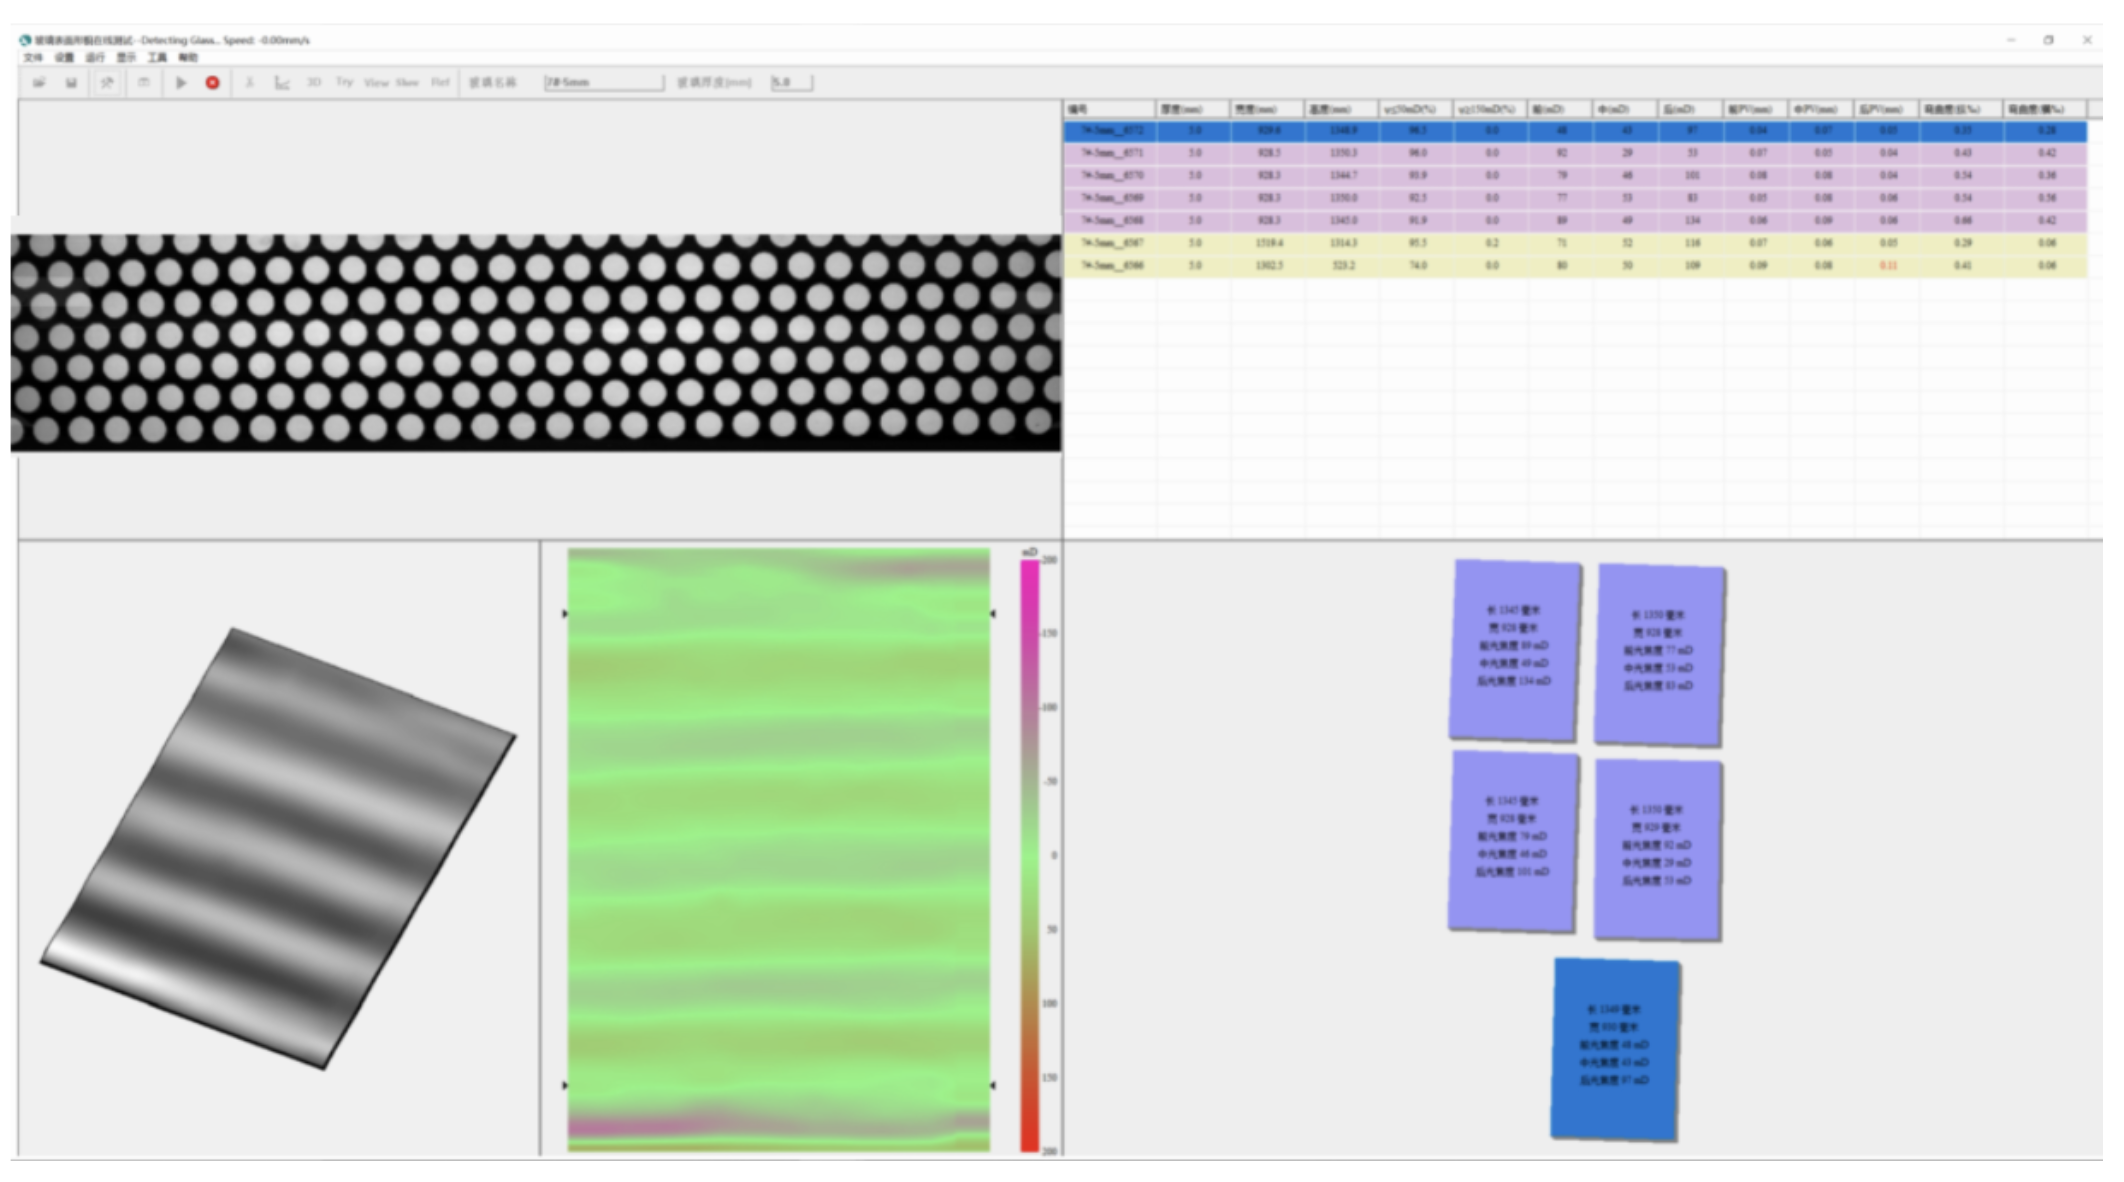Select purple glass panel with 后光焦度 83 mD

tap(1660, 655)
